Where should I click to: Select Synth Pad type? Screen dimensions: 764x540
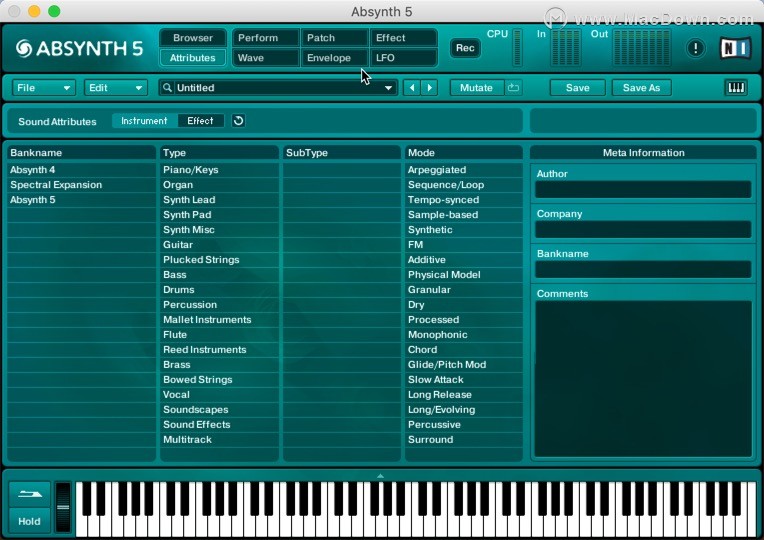[219, 215]
